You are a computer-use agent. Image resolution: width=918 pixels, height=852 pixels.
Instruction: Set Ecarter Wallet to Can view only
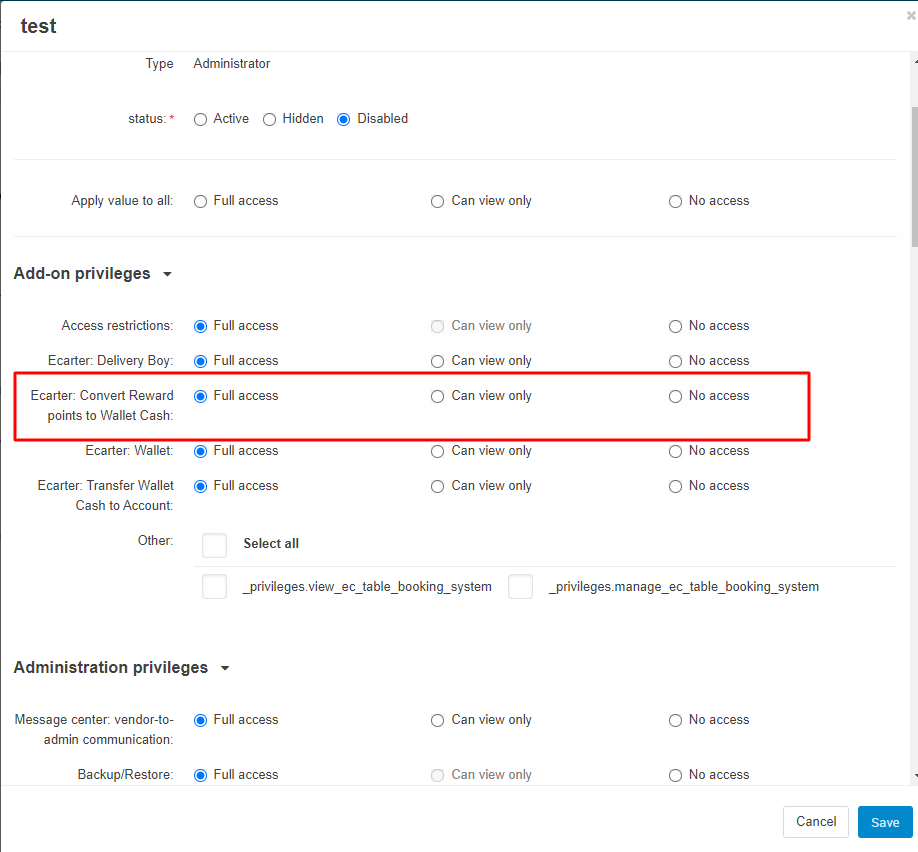point(438,451)
